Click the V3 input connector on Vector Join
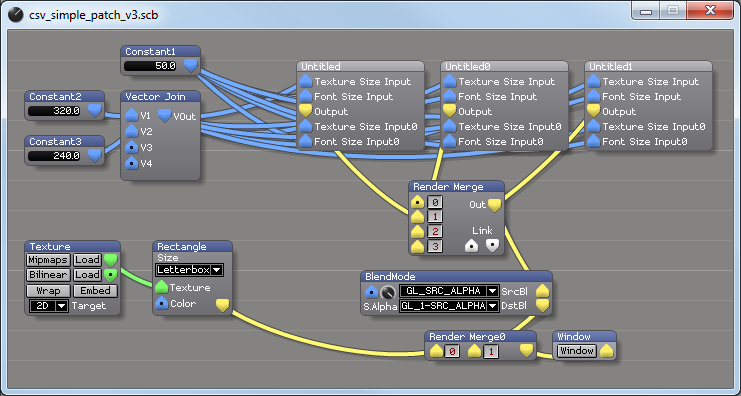Image resolution: width=741 pixels, height=396 pixels. pyautogui.click(x=132, y=147)
